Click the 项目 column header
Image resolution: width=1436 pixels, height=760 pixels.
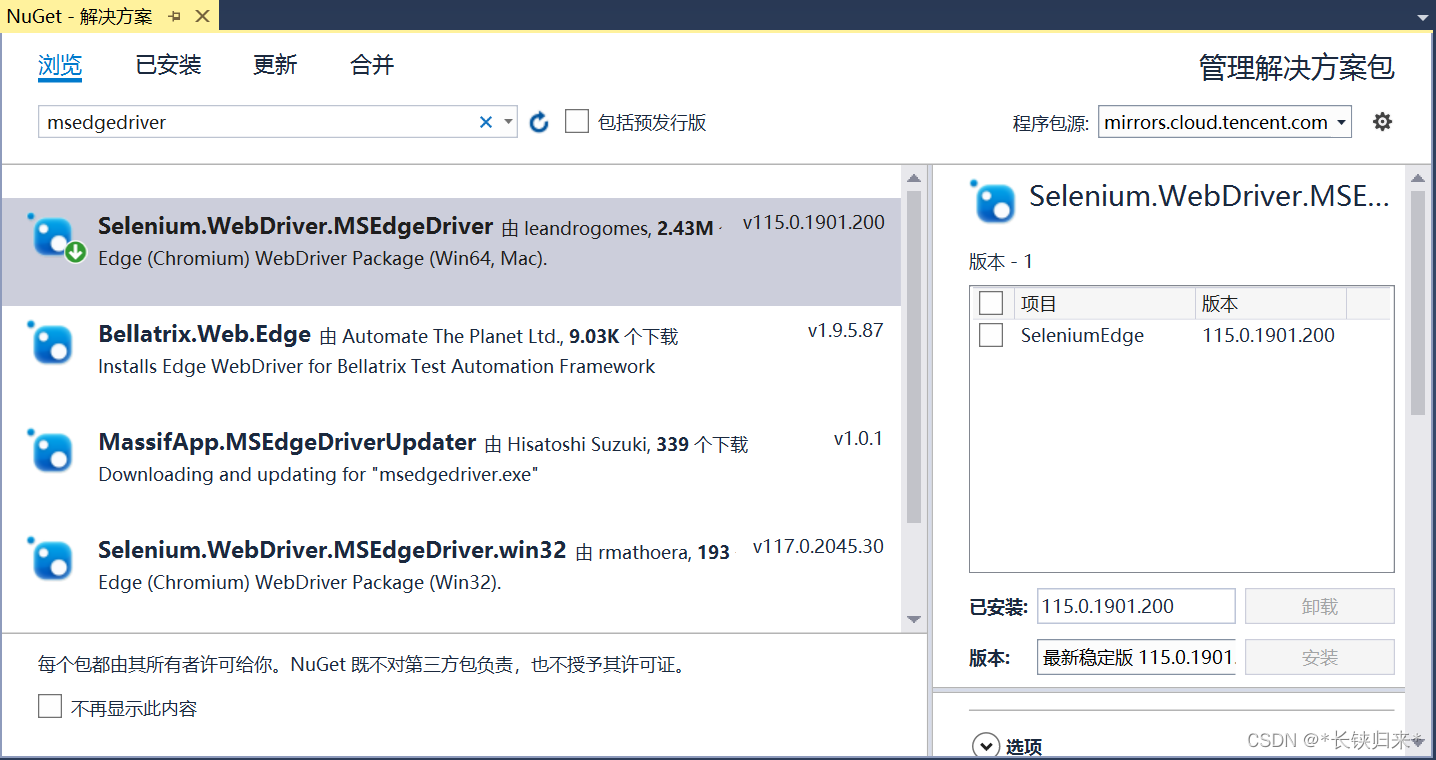1104,303
